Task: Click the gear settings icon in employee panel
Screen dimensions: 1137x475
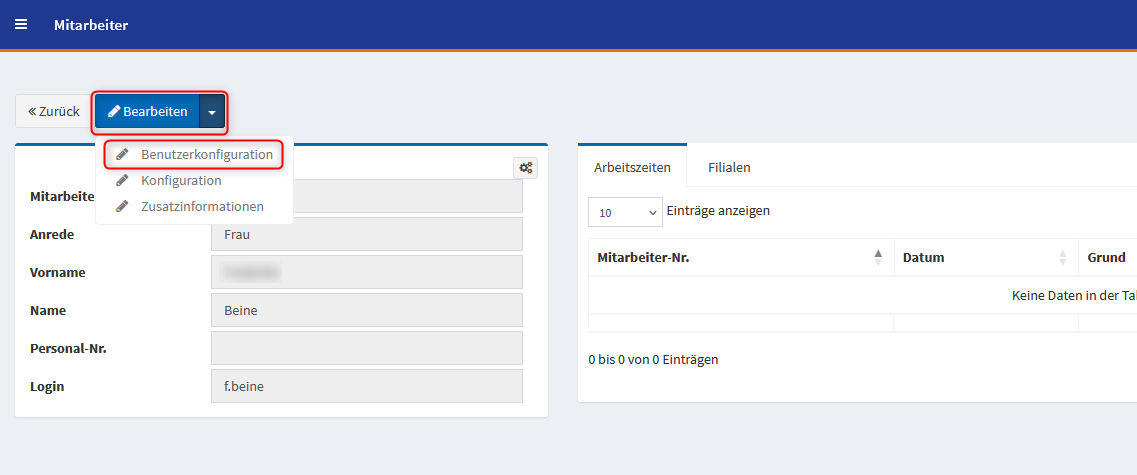Action: pyautogui.click(x=525, y=168)
